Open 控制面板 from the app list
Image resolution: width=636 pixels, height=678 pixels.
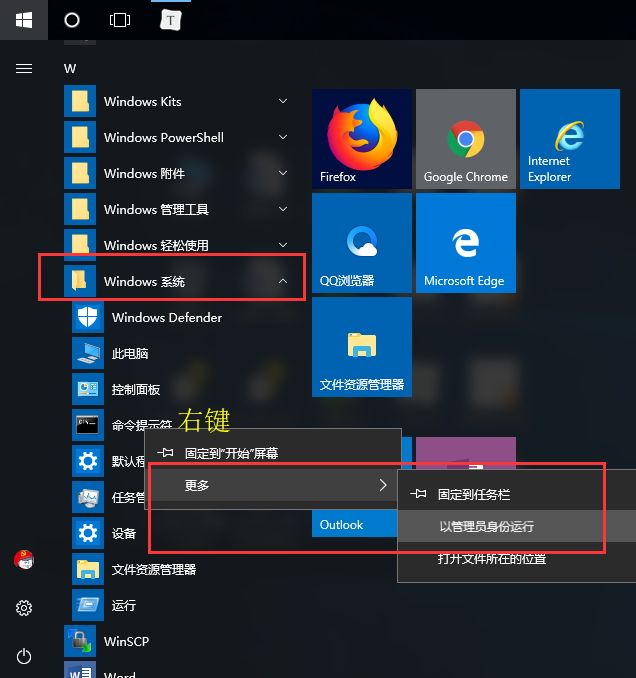coord(136,390)
